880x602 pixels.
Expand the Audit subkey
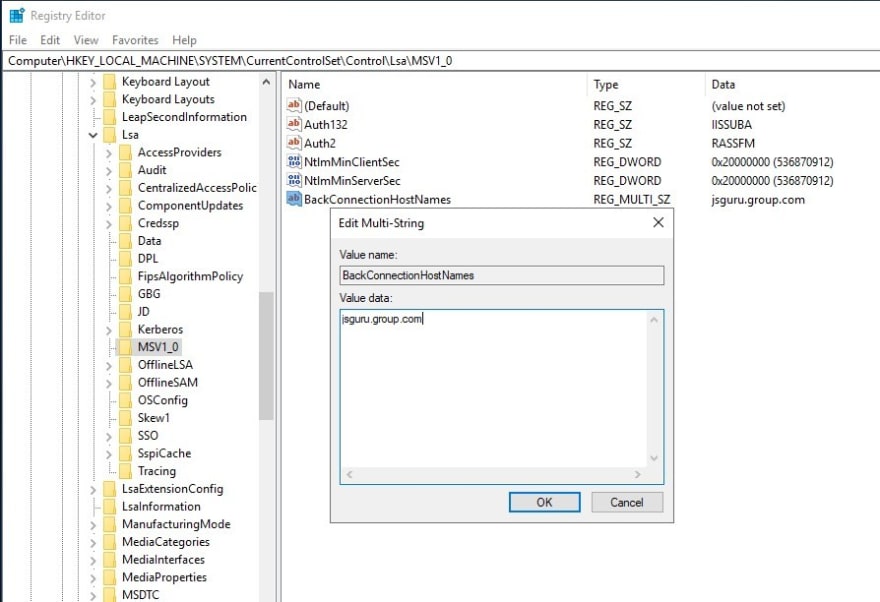coord(109,171)
